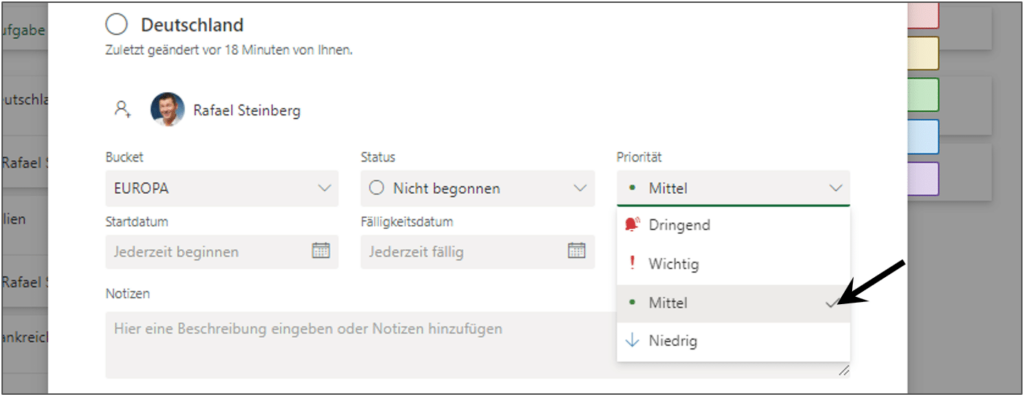Click the blue label color swatch

pos(923,137)
